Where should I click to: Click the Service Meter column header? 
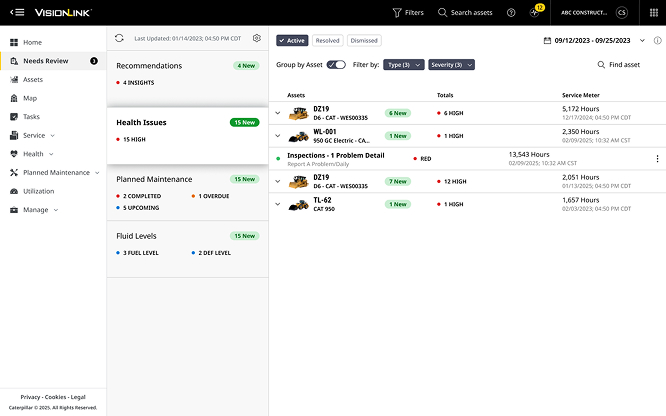click(x=581, y=95)
